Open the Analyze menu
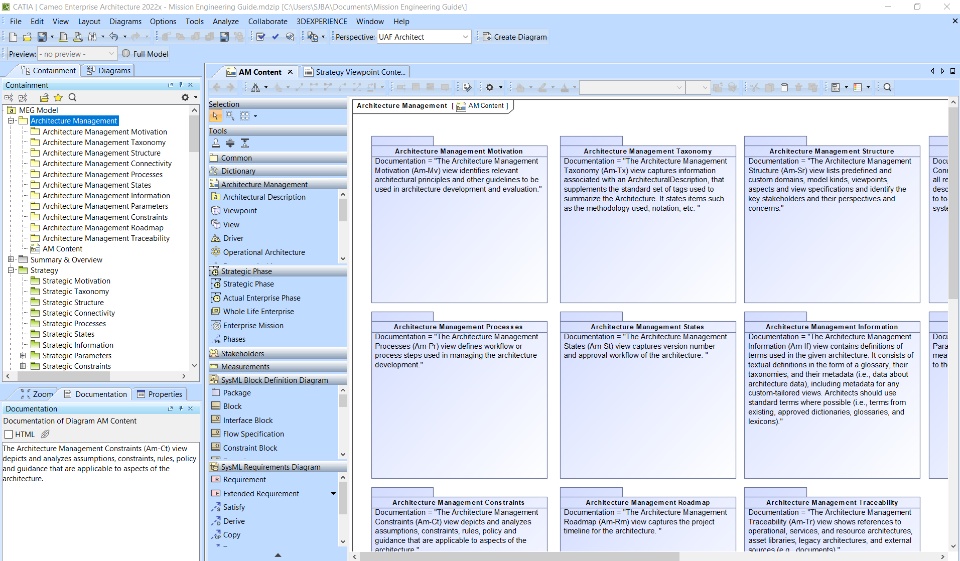This screenshot has width=960, height=561. (x=225, y=21)
